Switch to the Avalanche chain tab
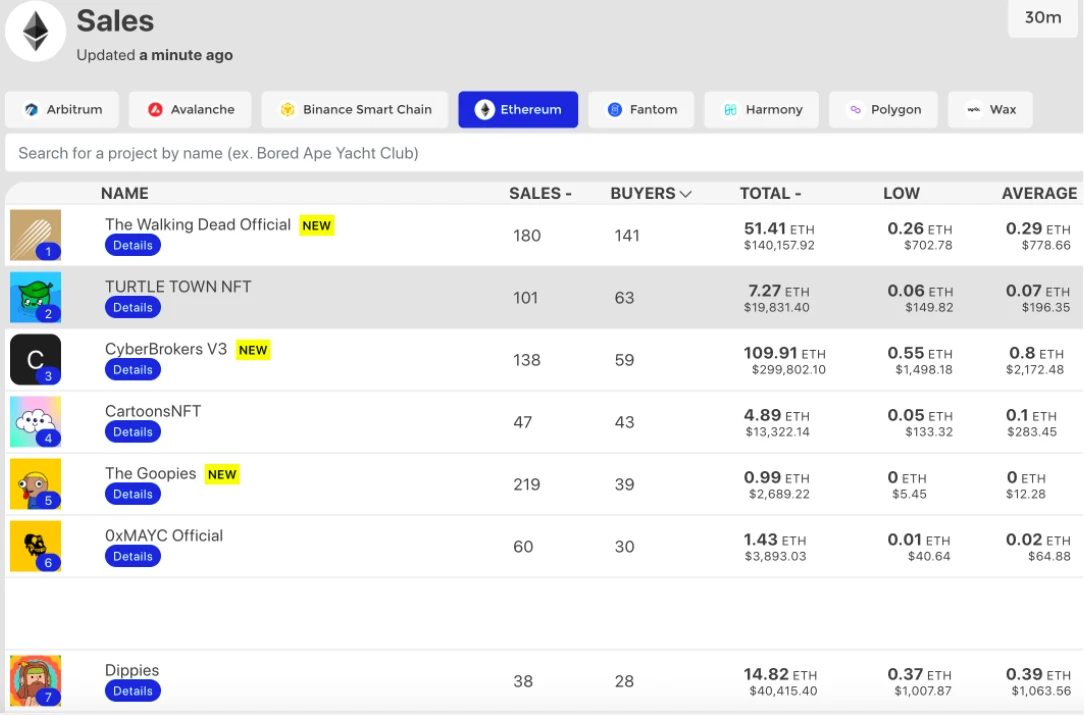The height and width of the screenshot is (715, 1084). pos(190,109)
